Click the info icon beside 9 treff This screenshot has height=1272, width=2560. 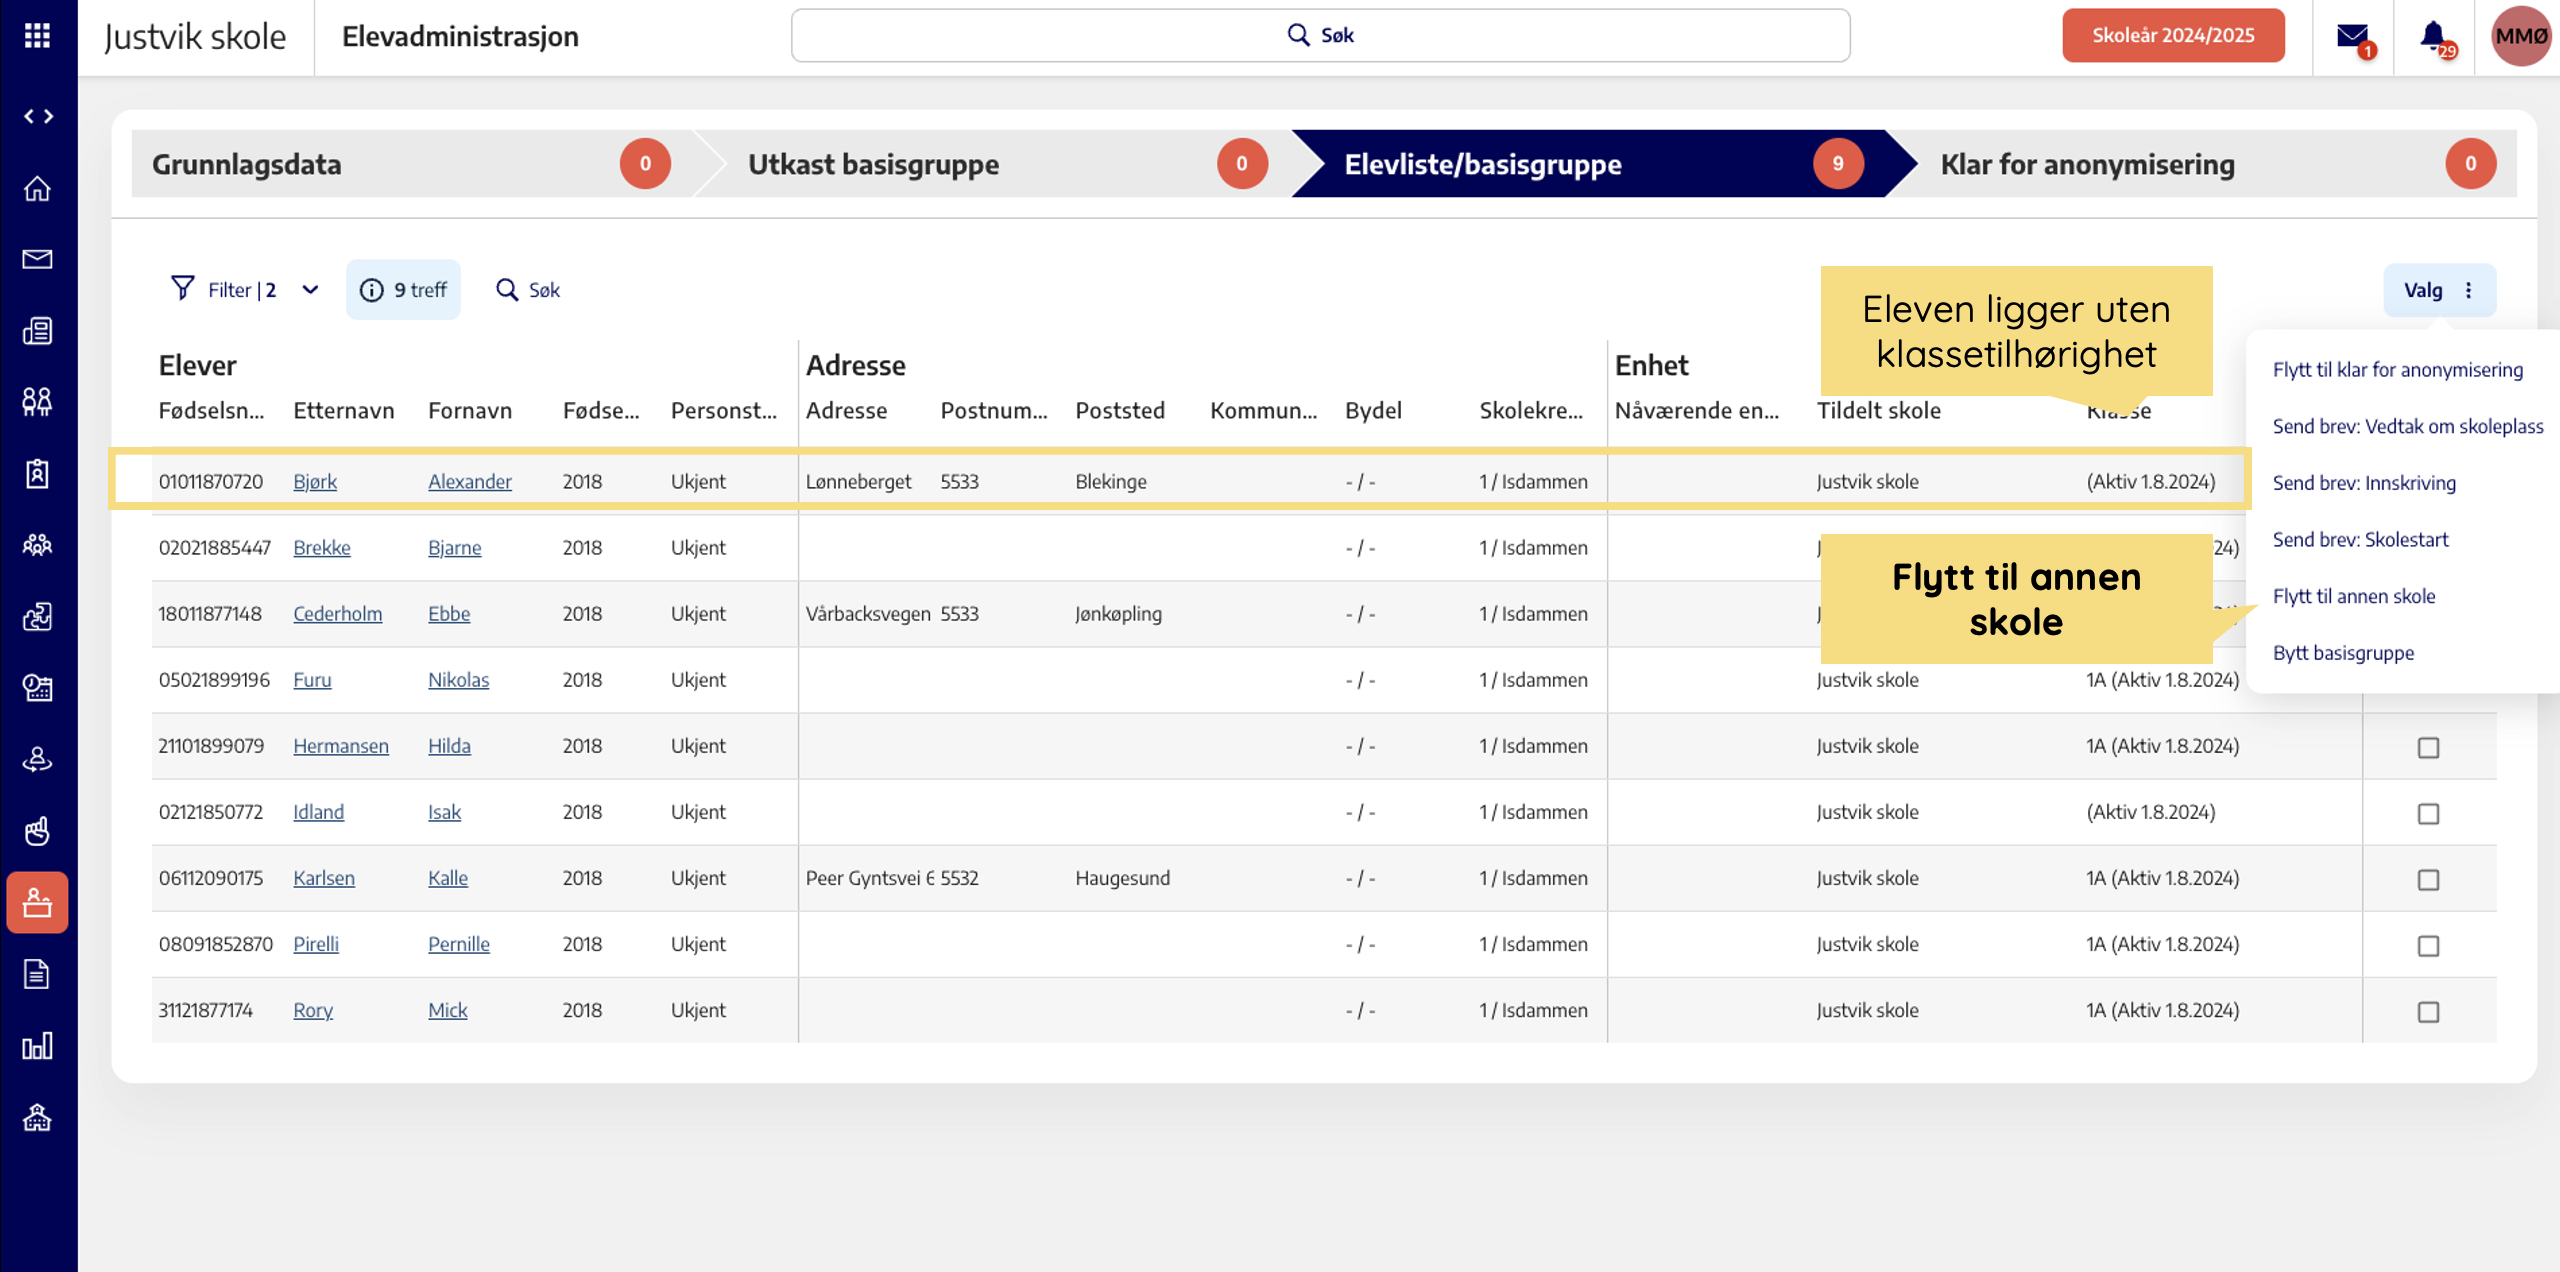[371, 290]
